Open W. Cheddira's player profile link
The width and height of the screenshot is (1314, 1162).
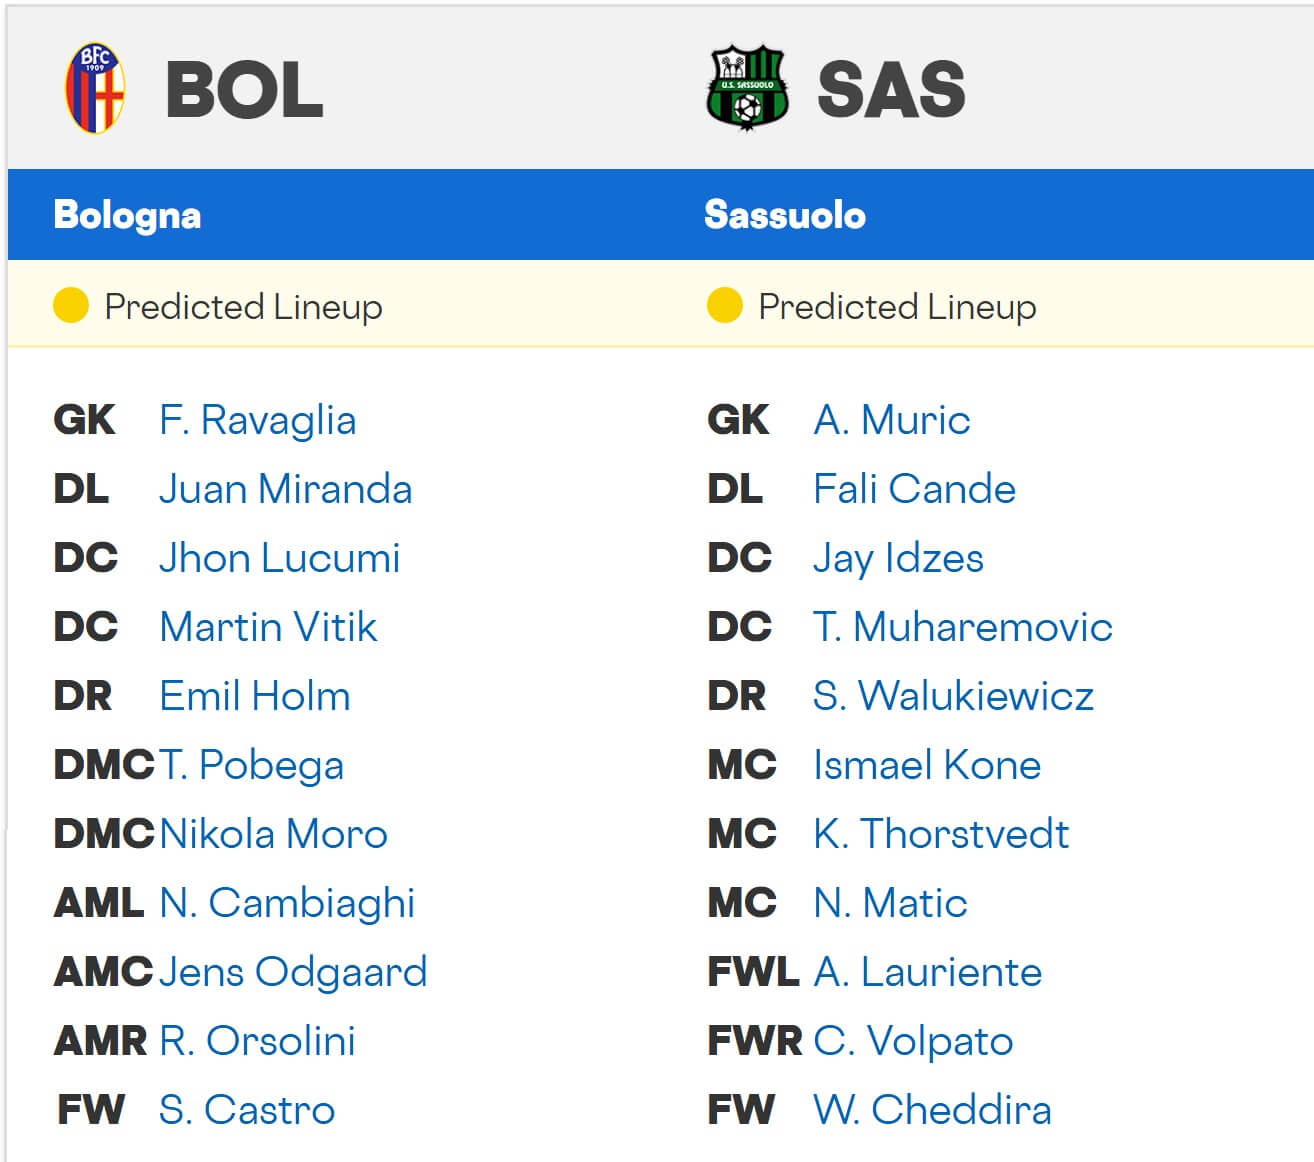pyautogui.click(x=932, y=1110)
